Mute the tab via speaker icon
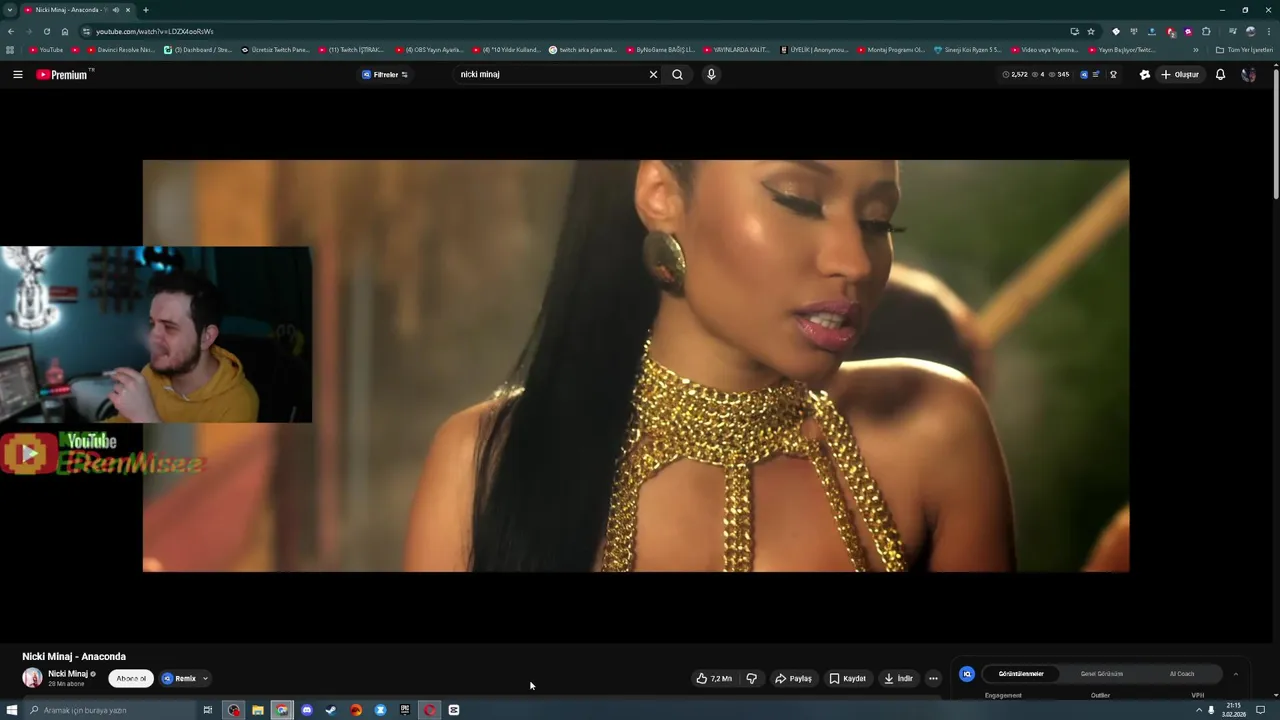This screenshot has width=1280, height=720. coord(115,10)
